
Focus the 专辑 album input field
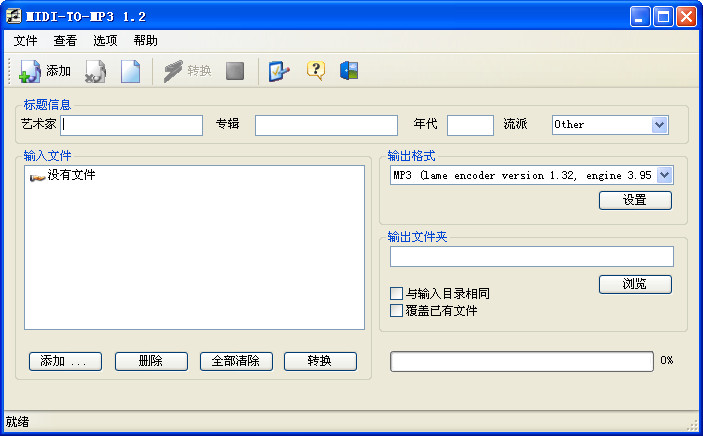point(326,125)
